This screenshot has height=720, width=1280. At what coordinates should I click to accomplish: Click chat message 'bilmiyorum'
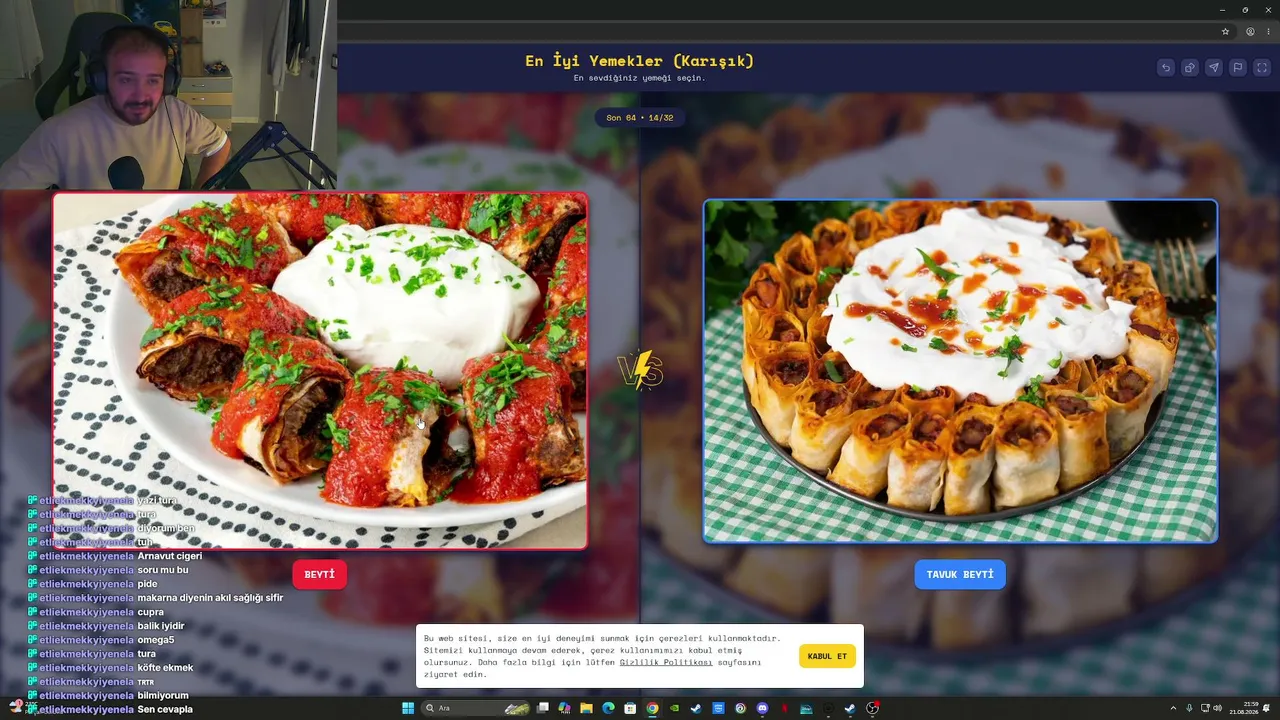coord(163,695)
